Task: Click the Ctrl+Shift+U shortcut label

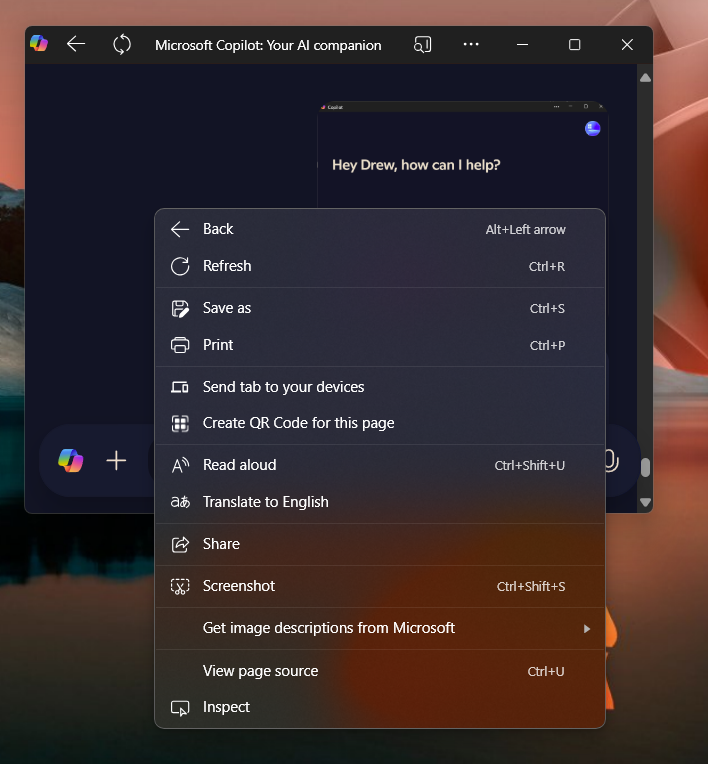Action: click(x=530, y=466)
